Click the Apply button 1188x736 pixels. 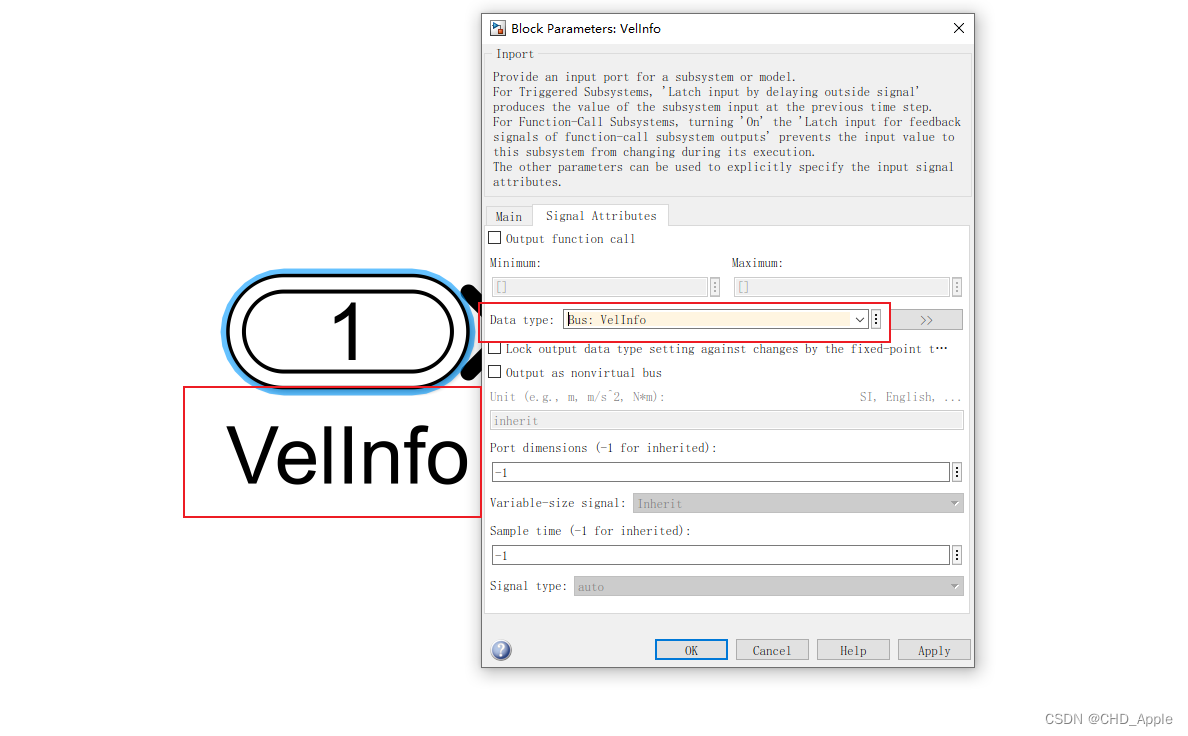(934, 650)
